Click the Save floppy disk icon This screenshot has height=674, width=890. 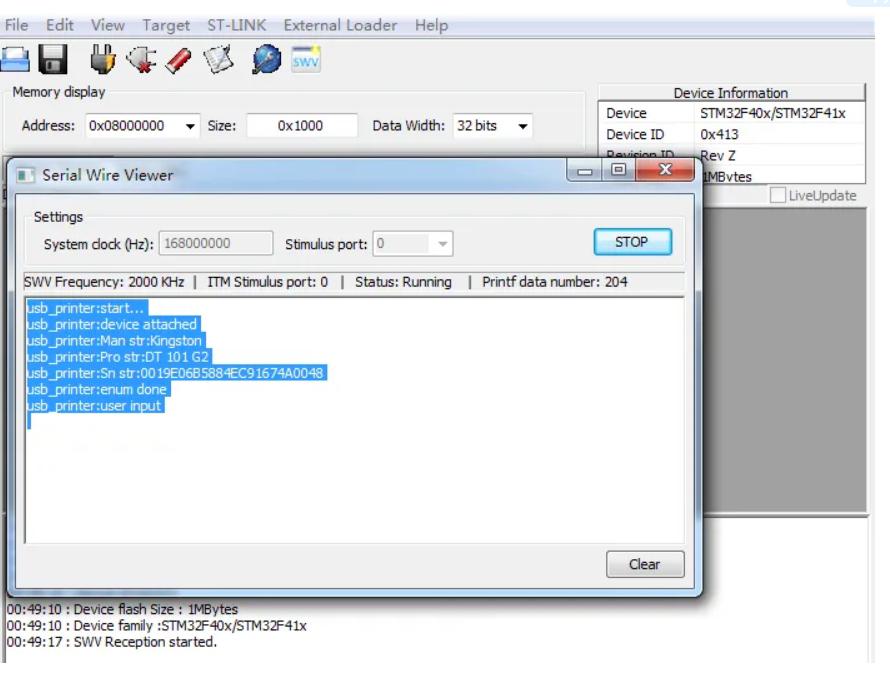(53, 59)
